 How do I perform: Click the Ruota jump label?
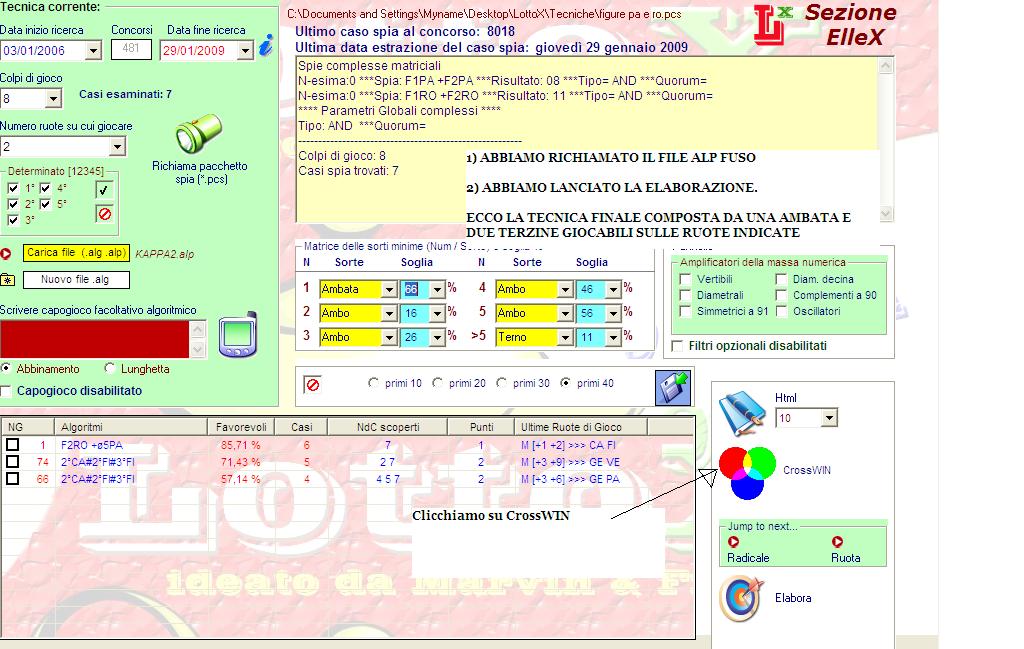tap(846, 558)
